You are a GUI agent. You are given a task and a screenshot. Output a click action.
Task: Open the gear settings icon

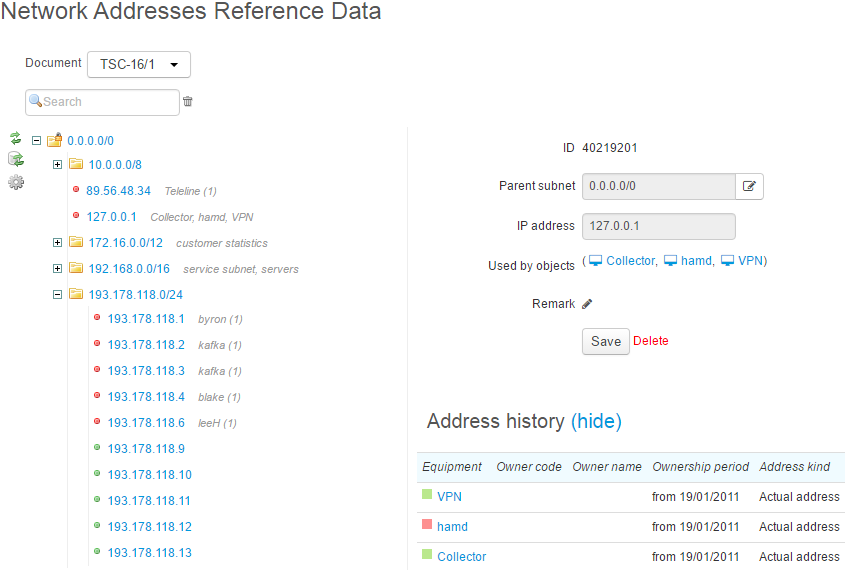[x=16, y=182]
